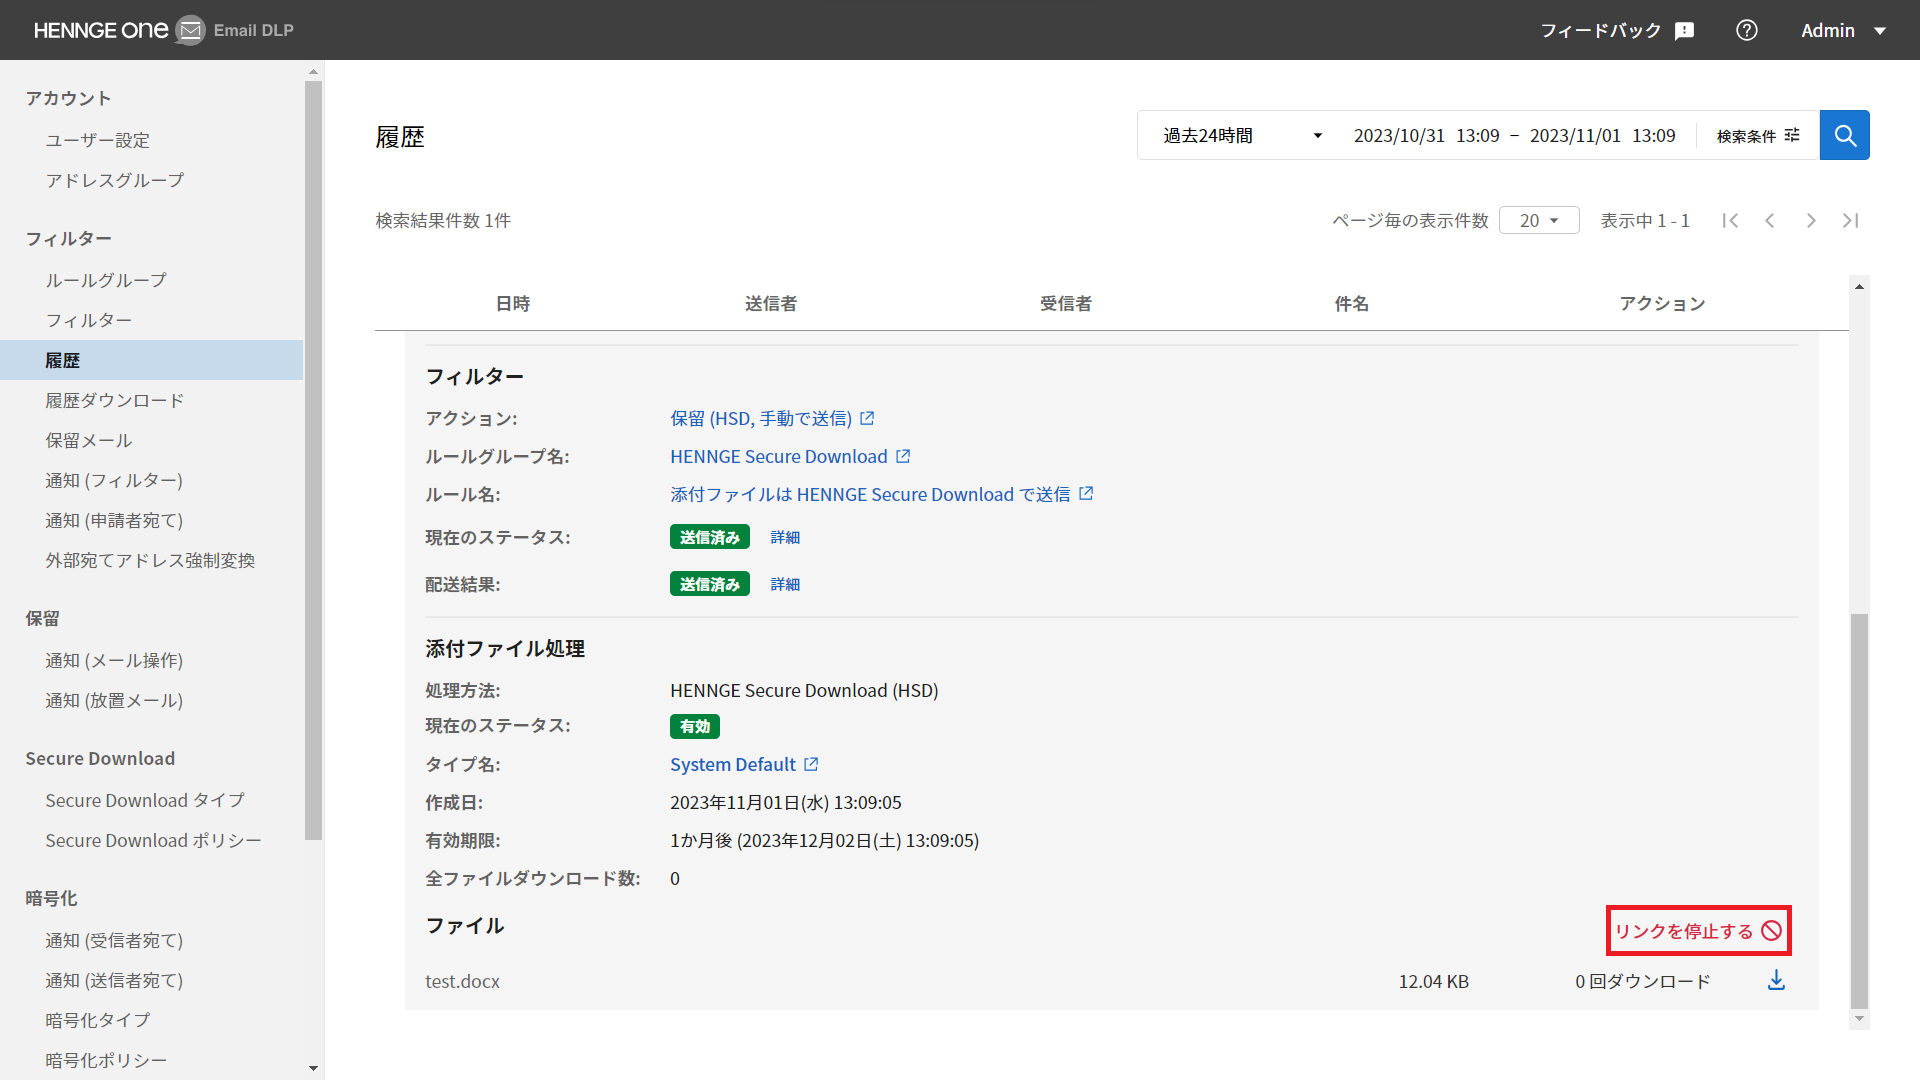Viewport: 1920px width, 1080px height.
Task: Open the 過去24時間 time range dropdown
Action: pos(1242,135)
